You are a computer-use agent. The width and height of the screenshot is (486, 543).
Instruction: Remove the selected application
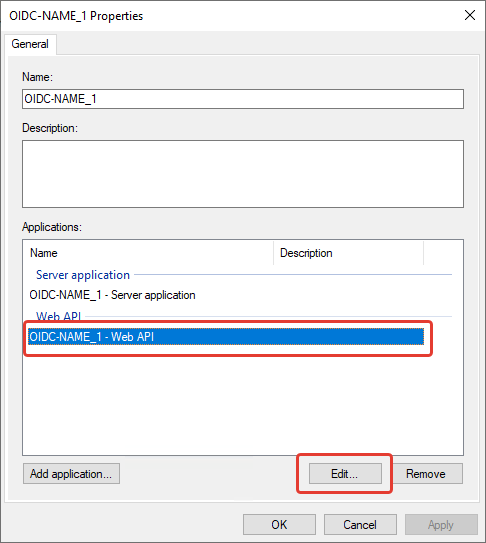click(426, 474)
